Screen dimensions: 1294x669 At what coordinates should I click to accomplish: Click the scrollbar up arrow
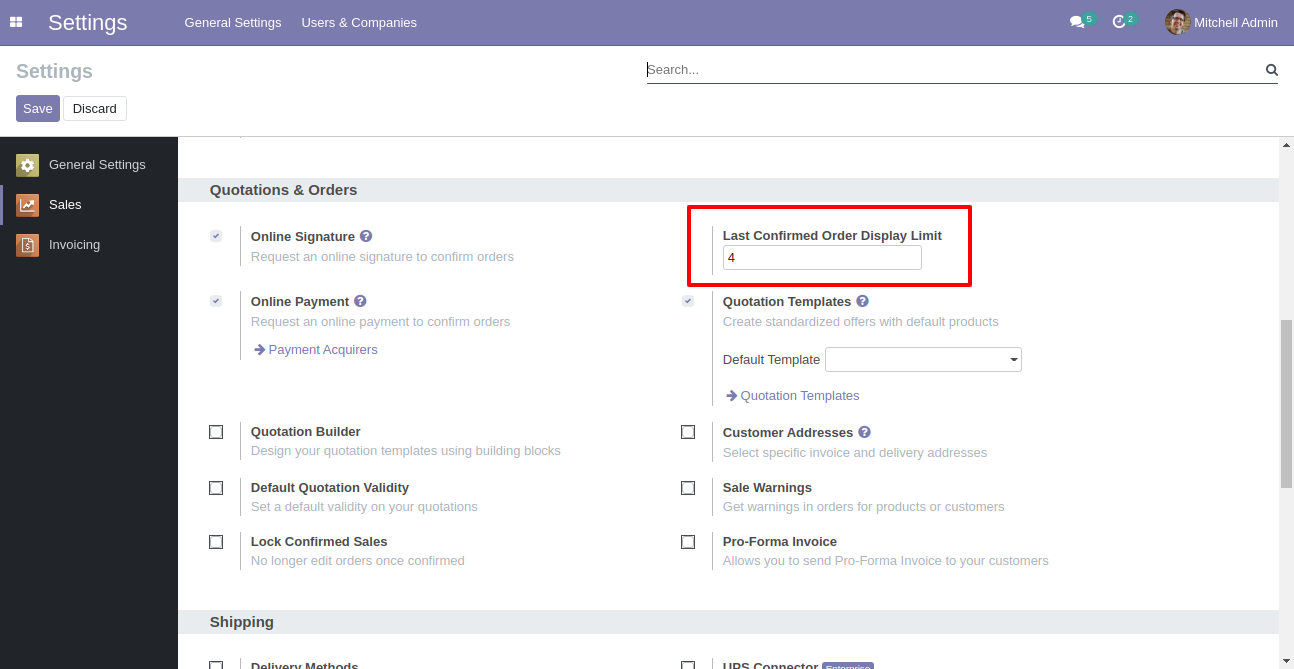coord(1286,145)
